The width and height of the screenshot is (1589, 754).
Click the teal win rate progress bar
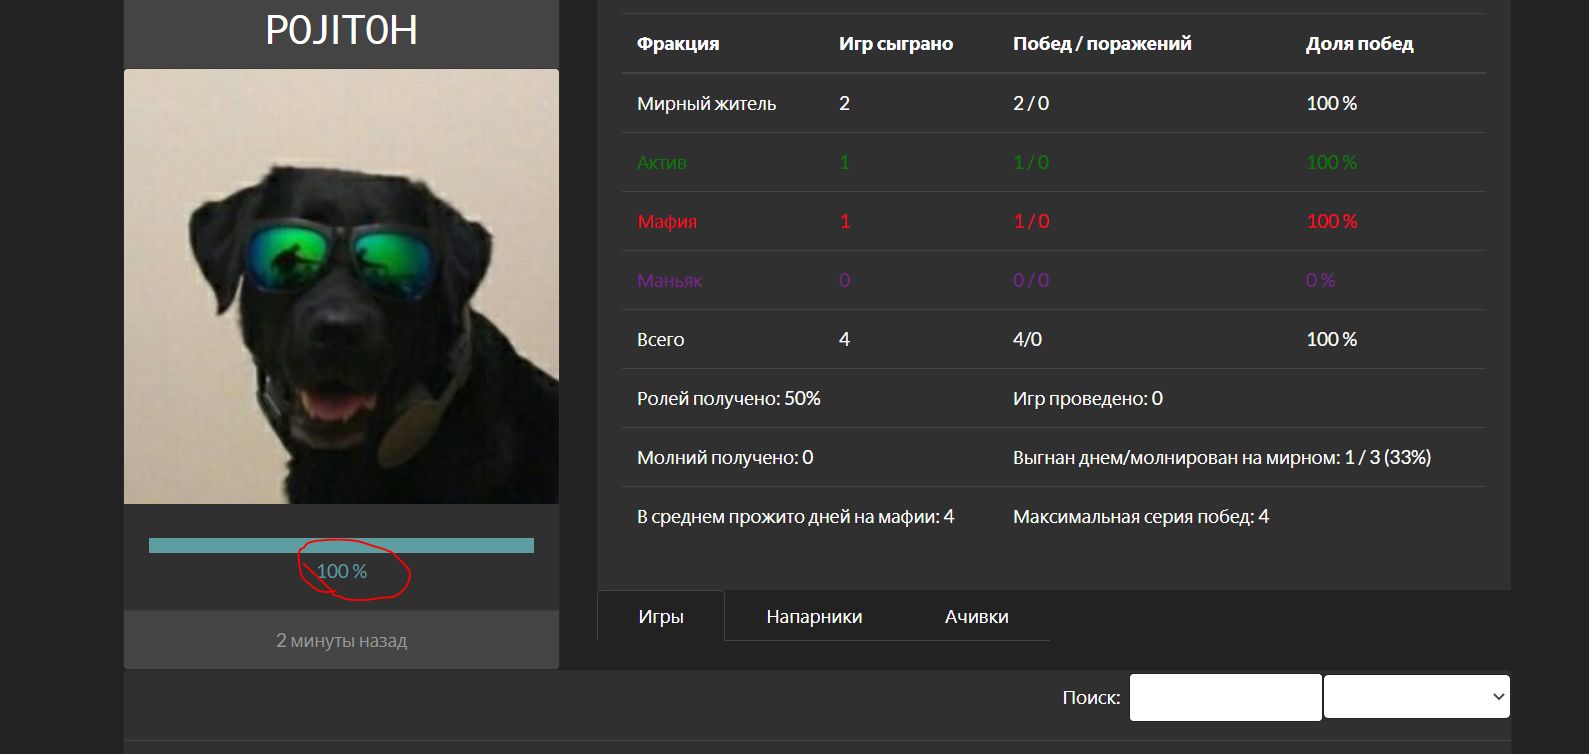coord(341,545)
